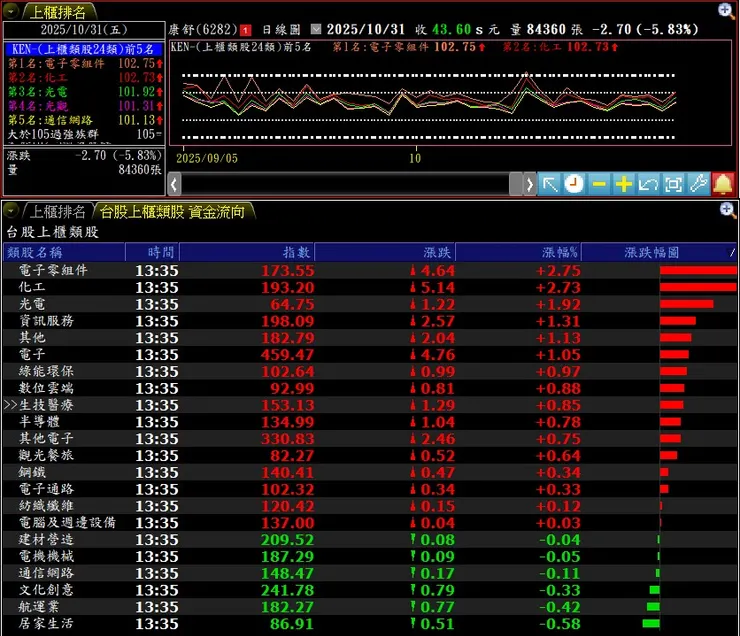
Task: Select the 光電 row in sector table
Action: click(x=370, y=304)
